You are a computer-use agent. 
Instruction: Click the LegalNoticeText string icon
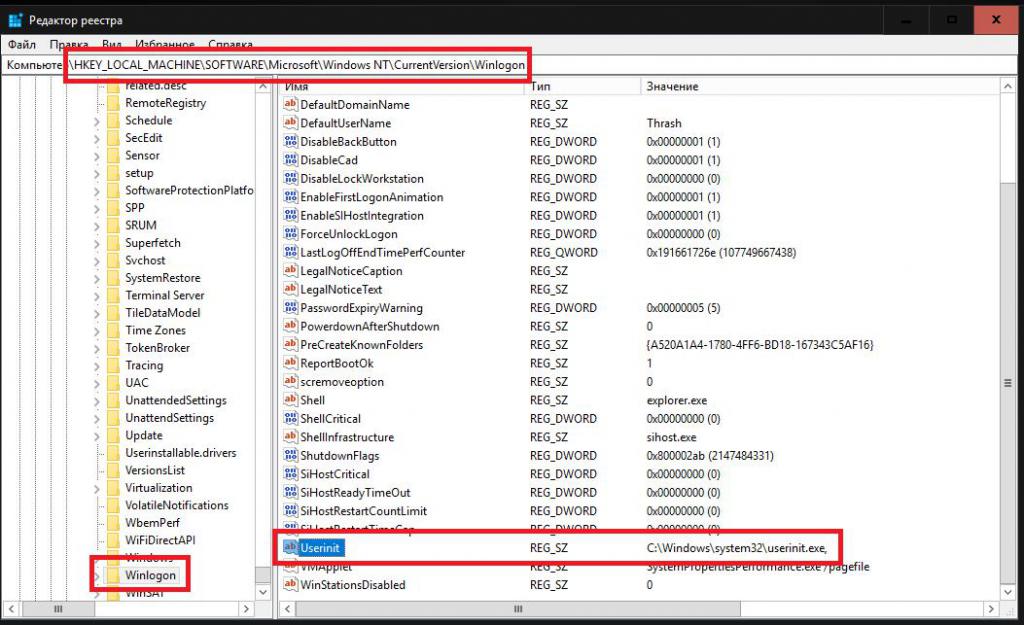(x=291, y=289)
